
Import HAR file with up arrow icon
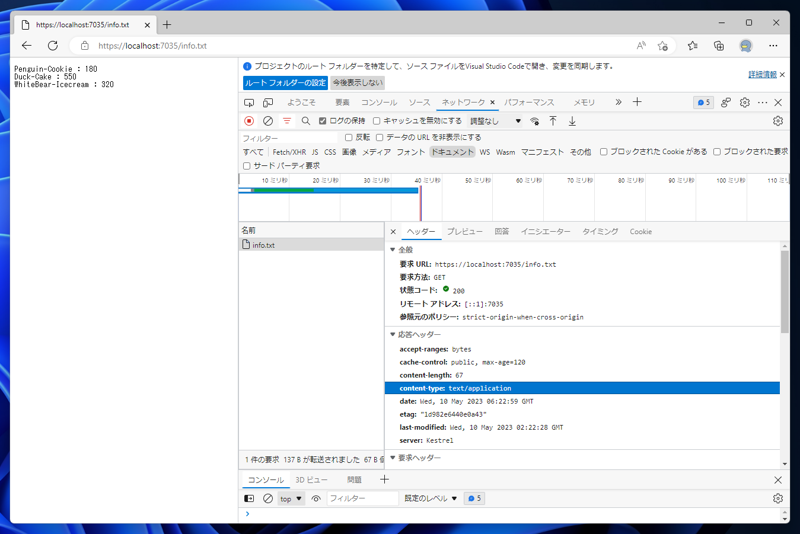point(553,121)
